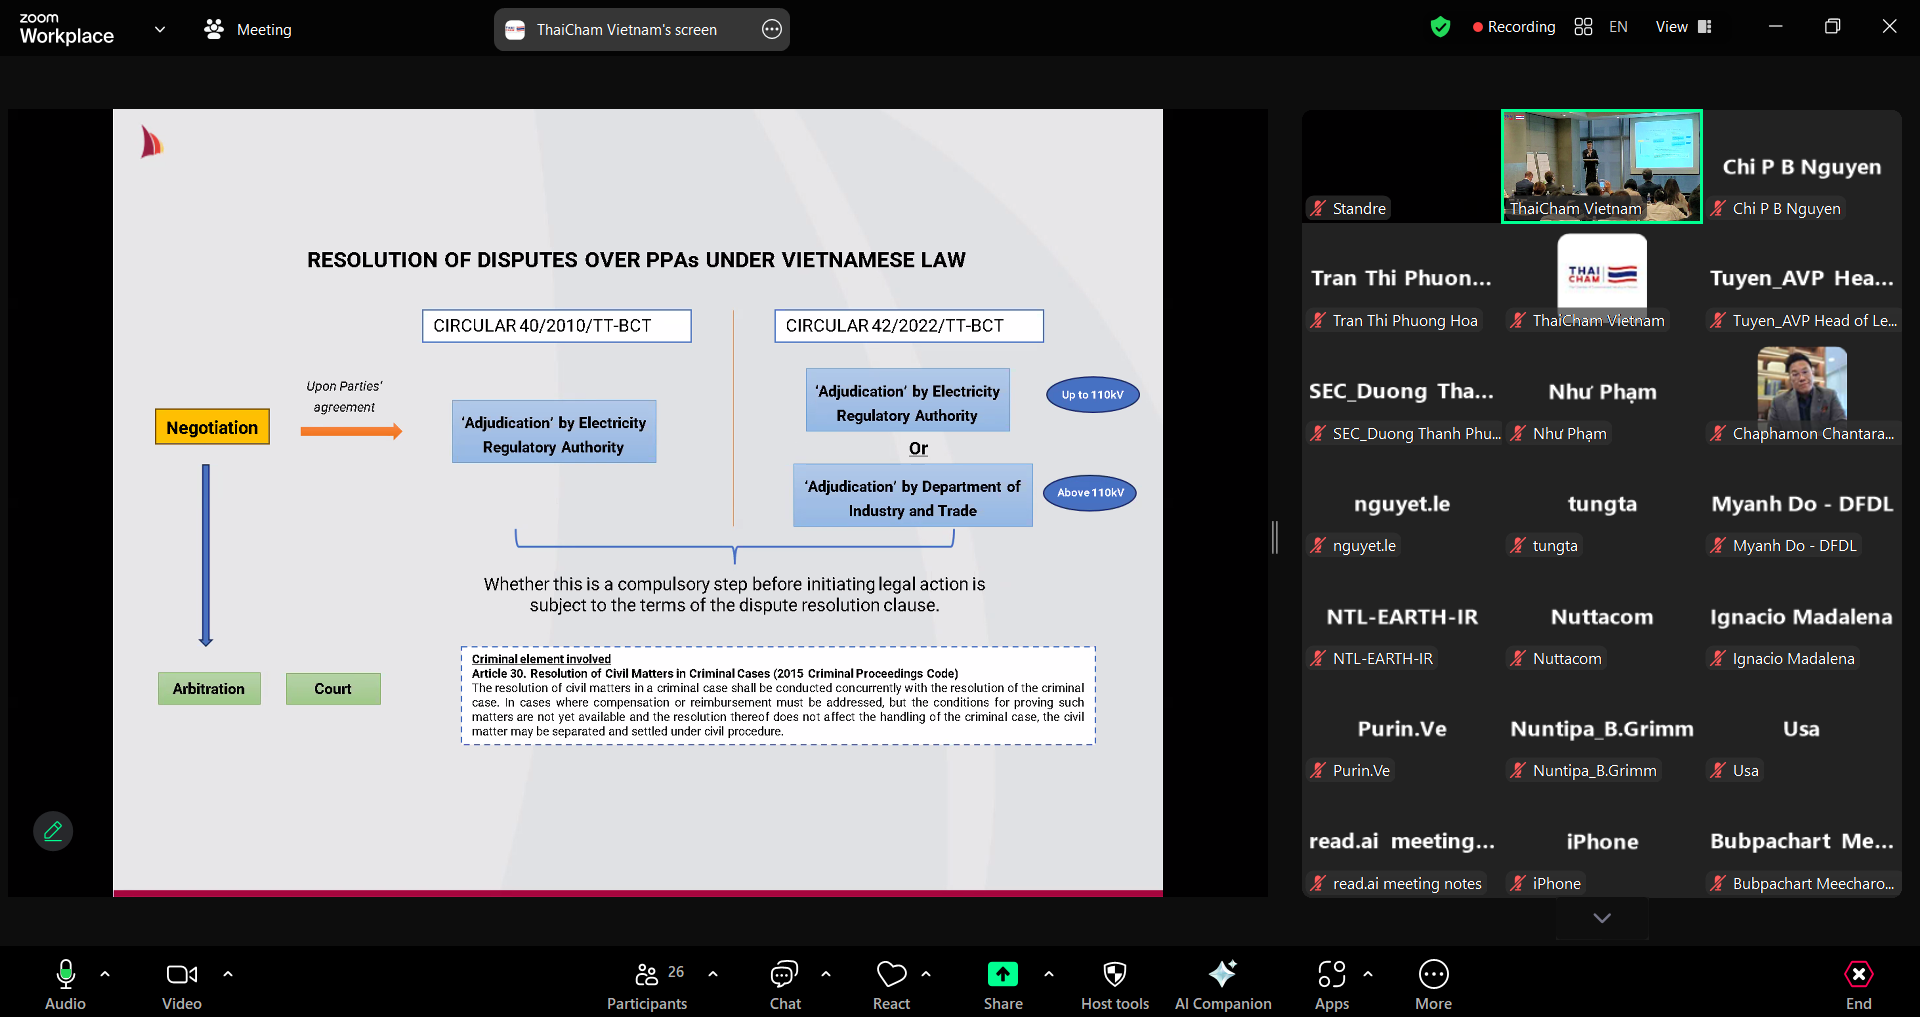
Task: Grab the panel divider handle beside gallery
Action: [1275, 537]
